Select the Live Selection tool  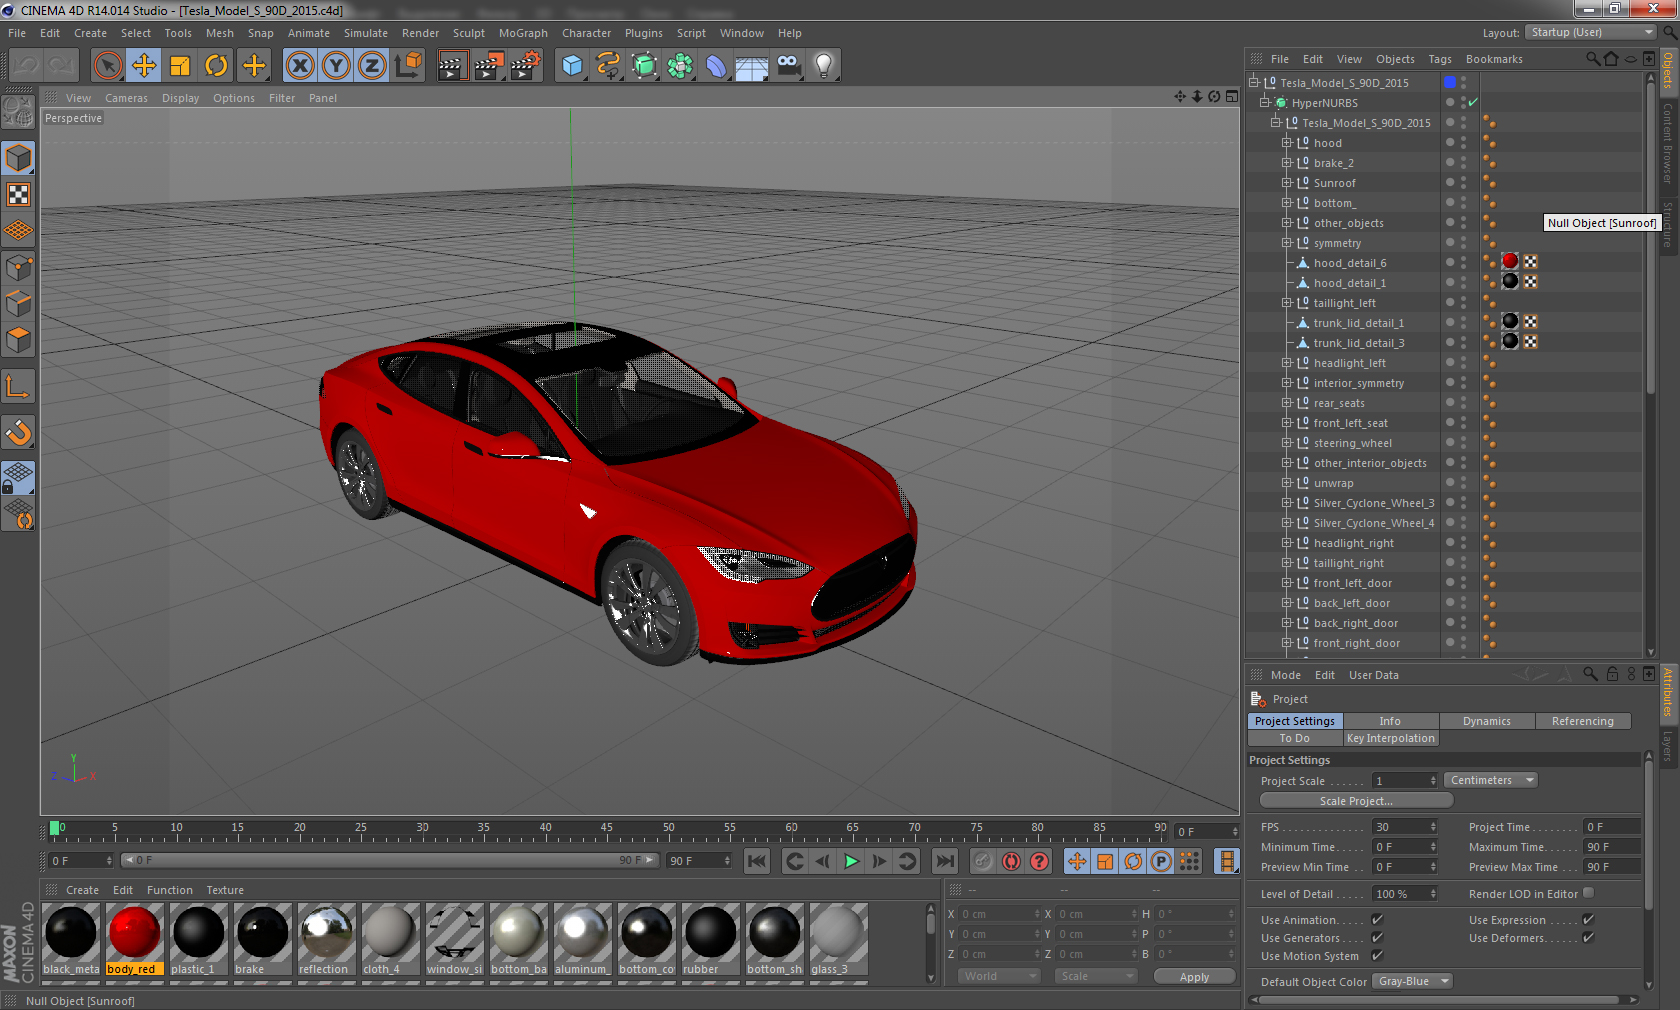[x=107, y=66]
